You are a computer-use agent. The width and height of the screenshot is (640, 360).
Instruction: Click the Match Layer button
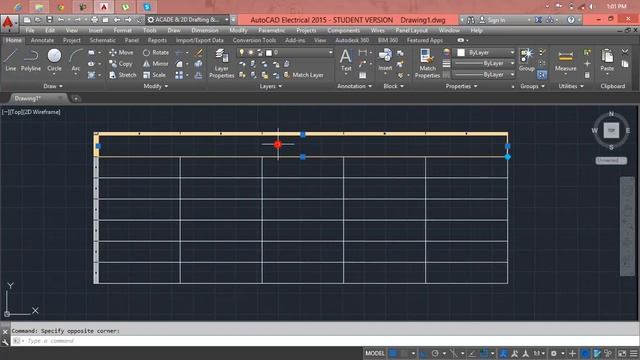click(303, 75)
